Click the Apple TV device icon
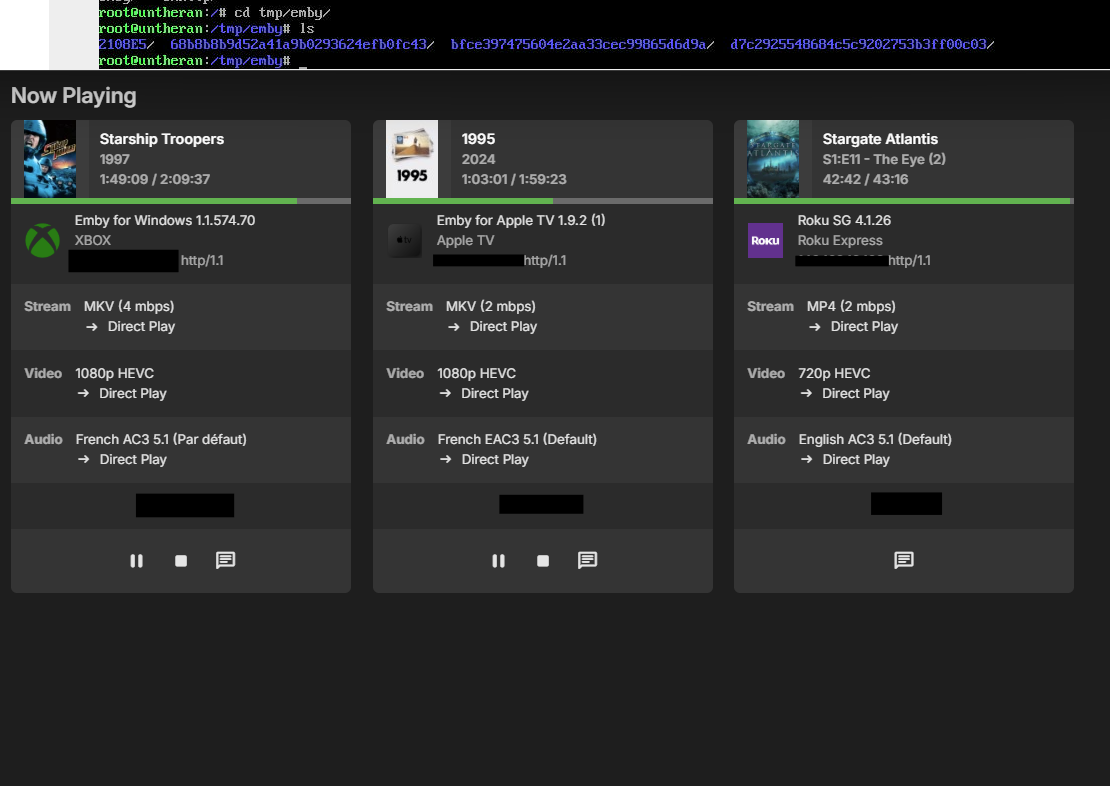 [x=404, y=240]
